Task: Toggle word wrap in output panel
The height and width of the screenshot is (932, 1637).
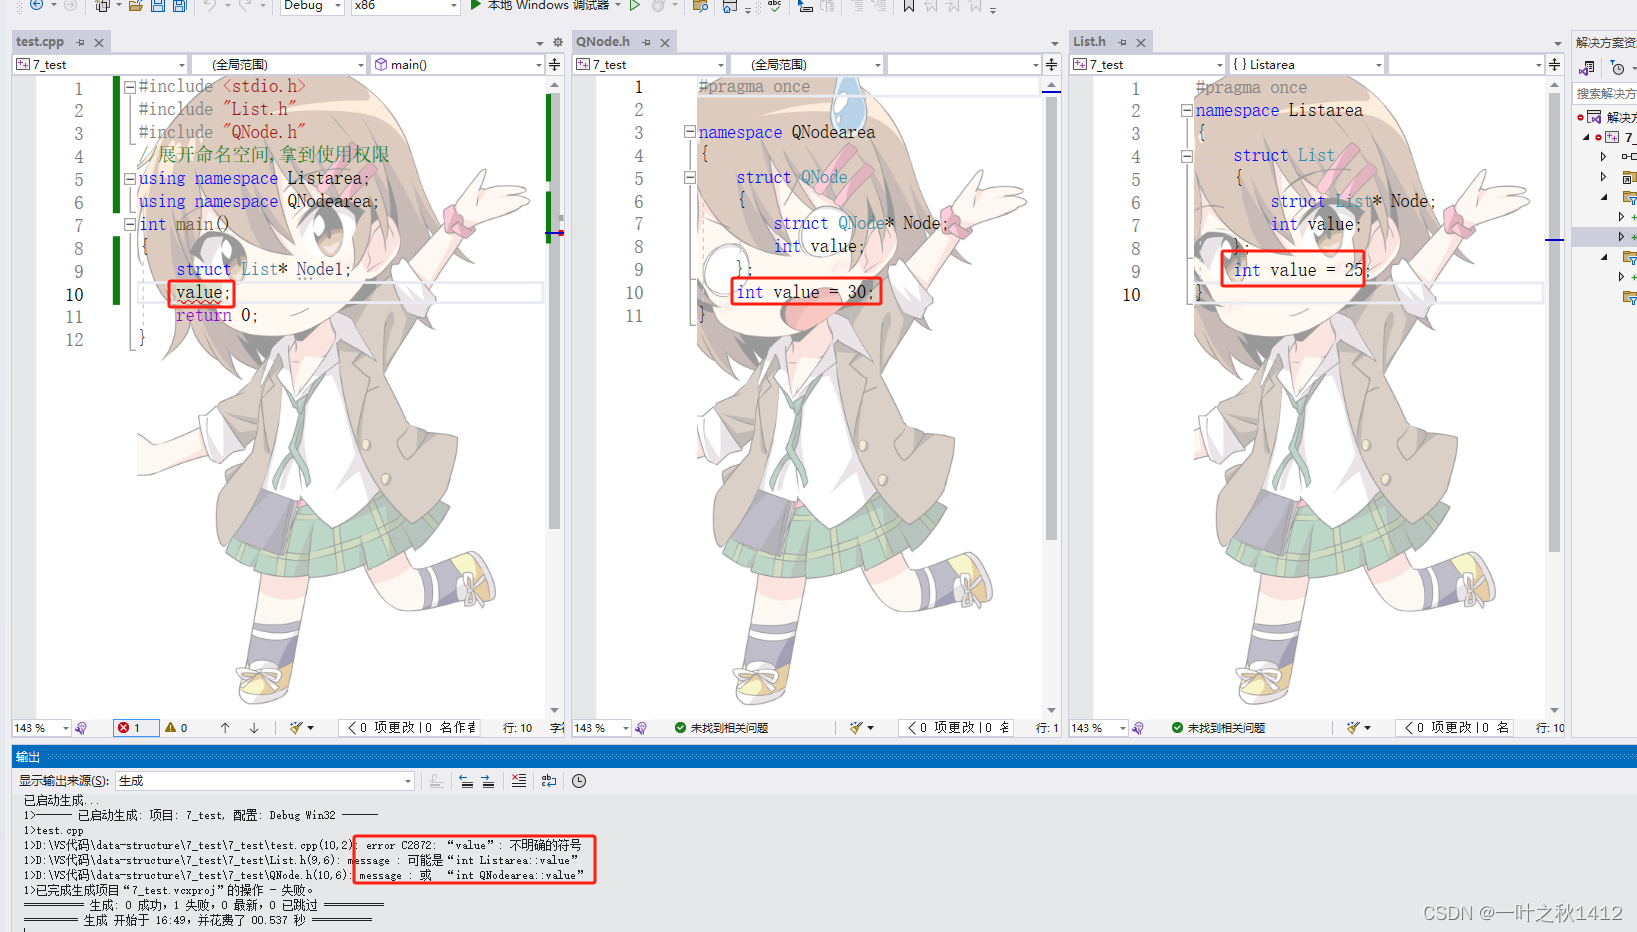Action: pyautogui.click(x=549, y=781)
